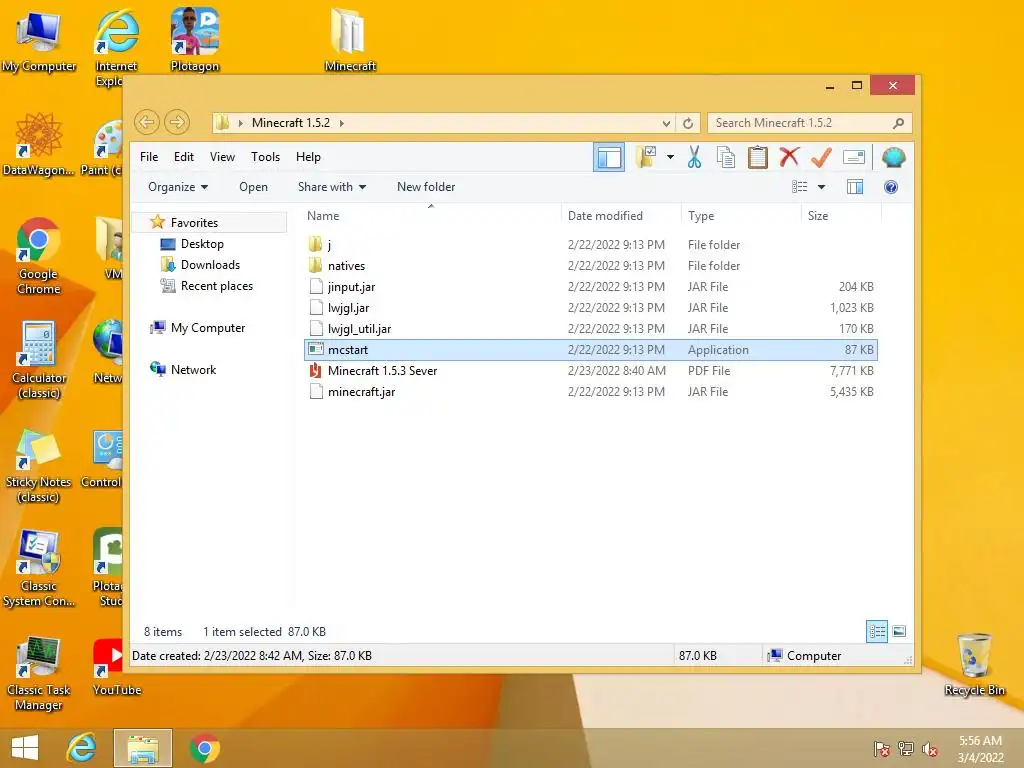Click the Refresh button in address bar
Viewport: 1024px width, 768px height.
point(688,123)
